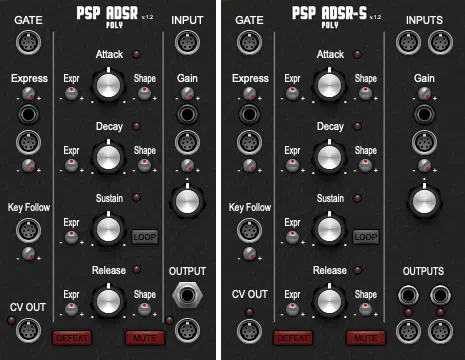Click mini knob directly under Express label, PSP ADSR-S
The width and height of the screenshot is (465, 360).
point(250,94)
